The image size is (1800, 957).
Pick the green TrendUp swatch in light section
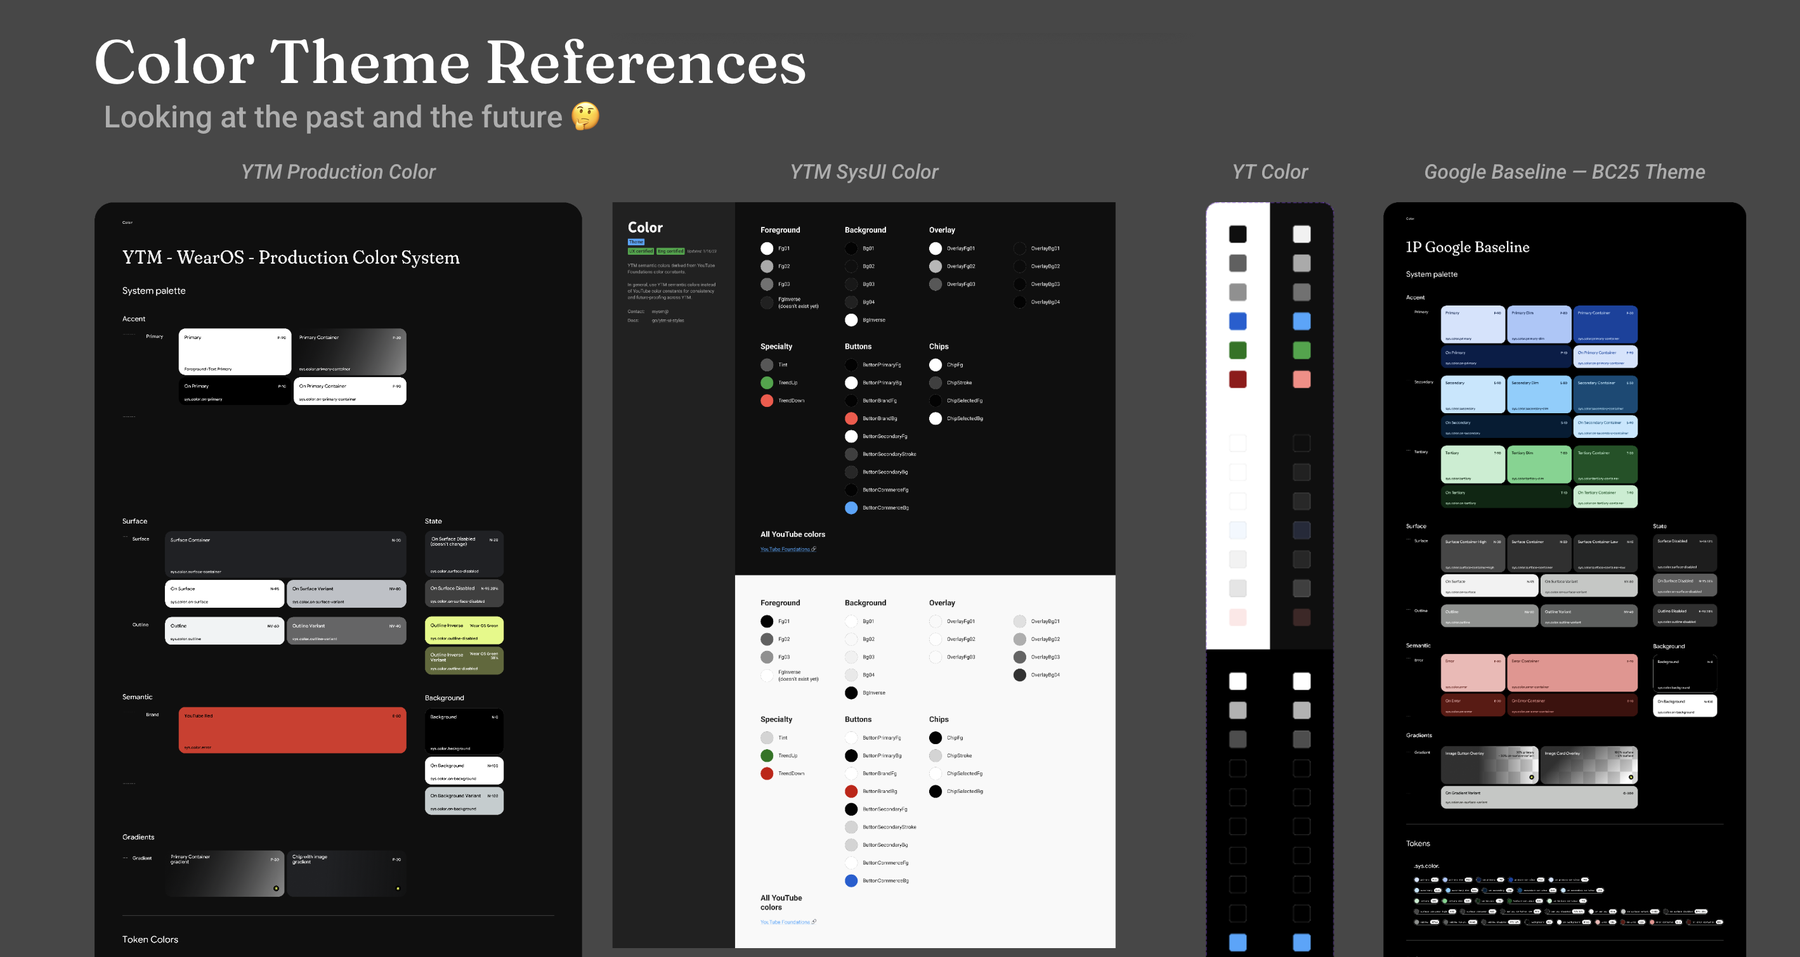[x=767, y=756]
